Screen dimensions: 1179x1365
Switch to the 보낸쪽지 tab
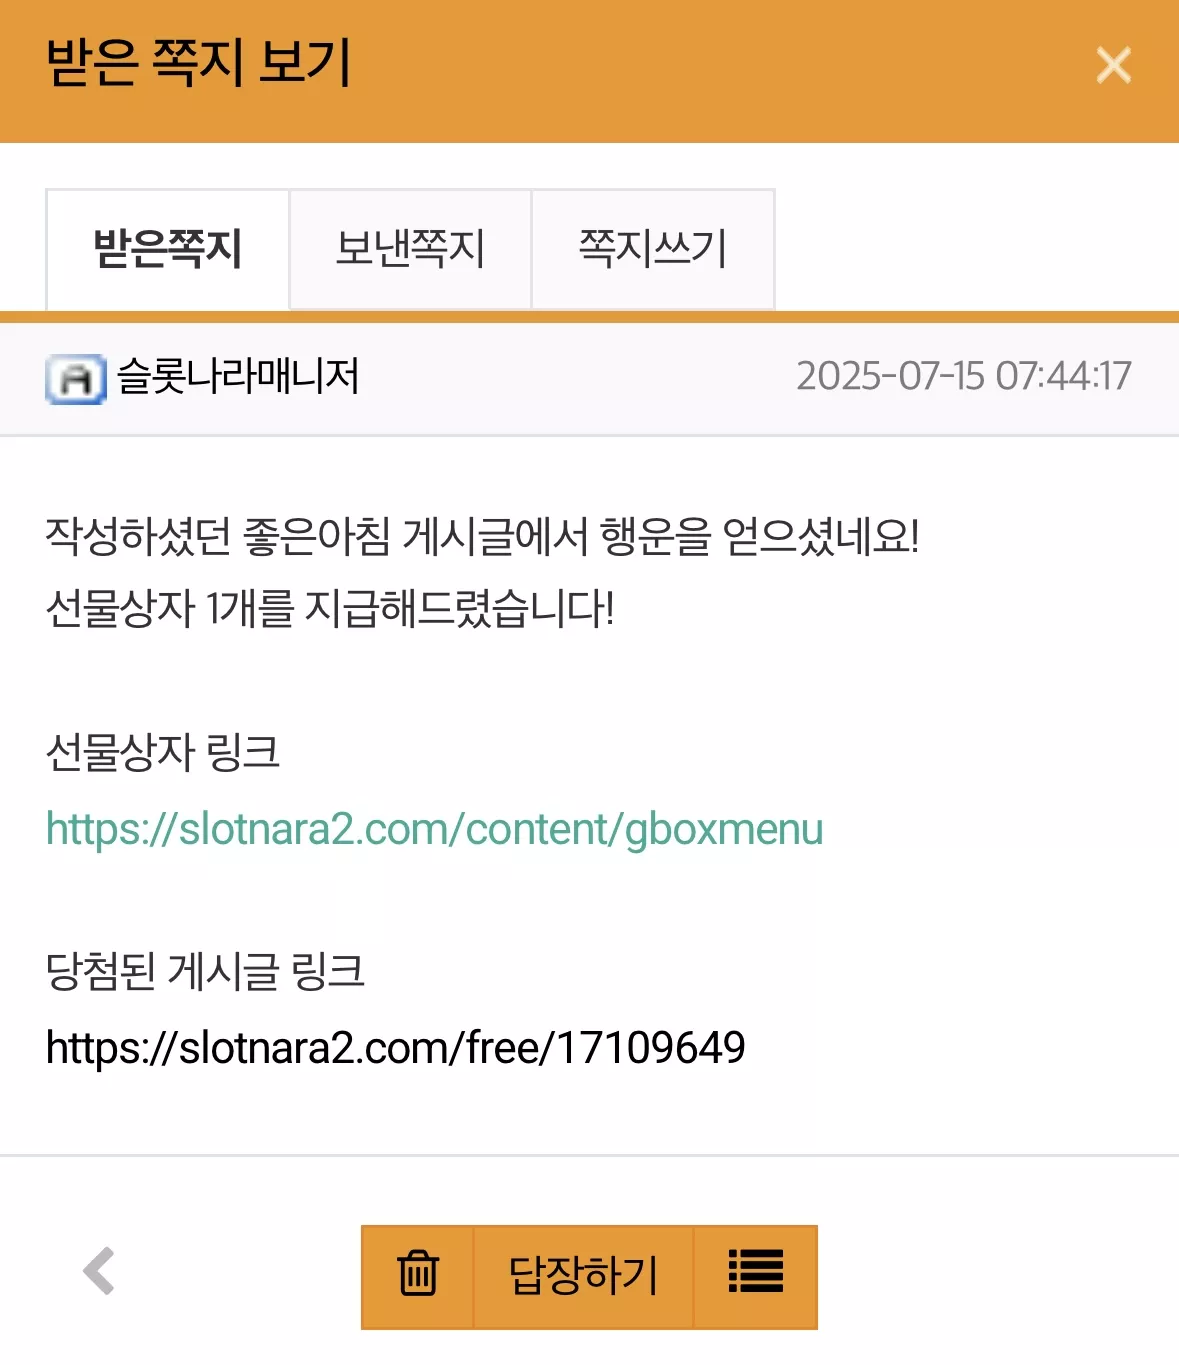coord(410,249)
